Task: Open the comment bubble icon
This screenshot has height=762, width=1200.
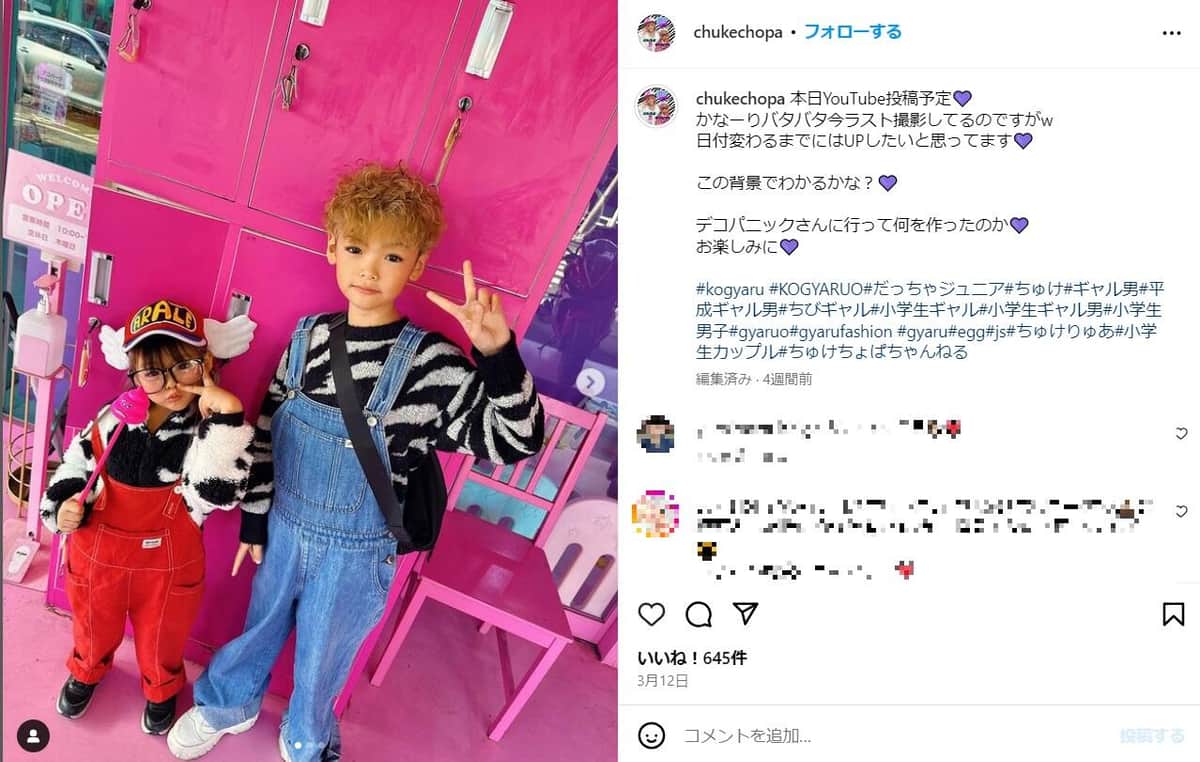Action: click(699, 614)
